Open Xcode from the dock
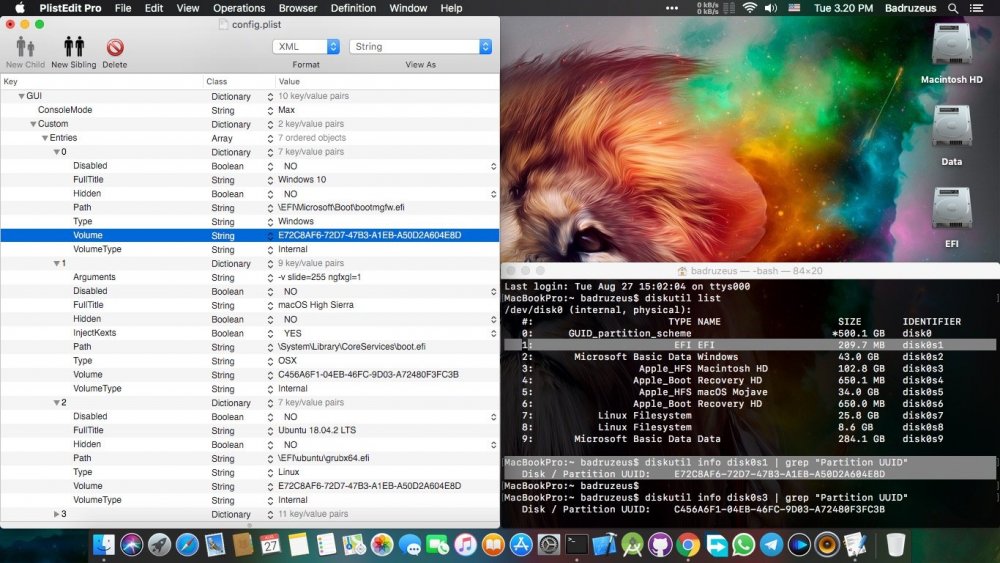This screenshot has height=563, width=1000. pos(605,545)
